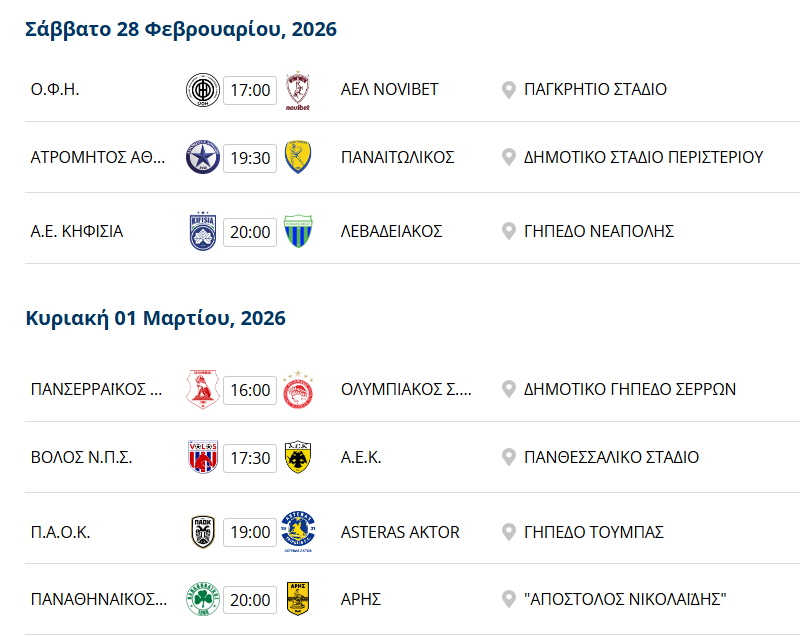The image size is (800, 636).
Task: Click the AEK yellow eagle crest
Action: pos(297,458)
